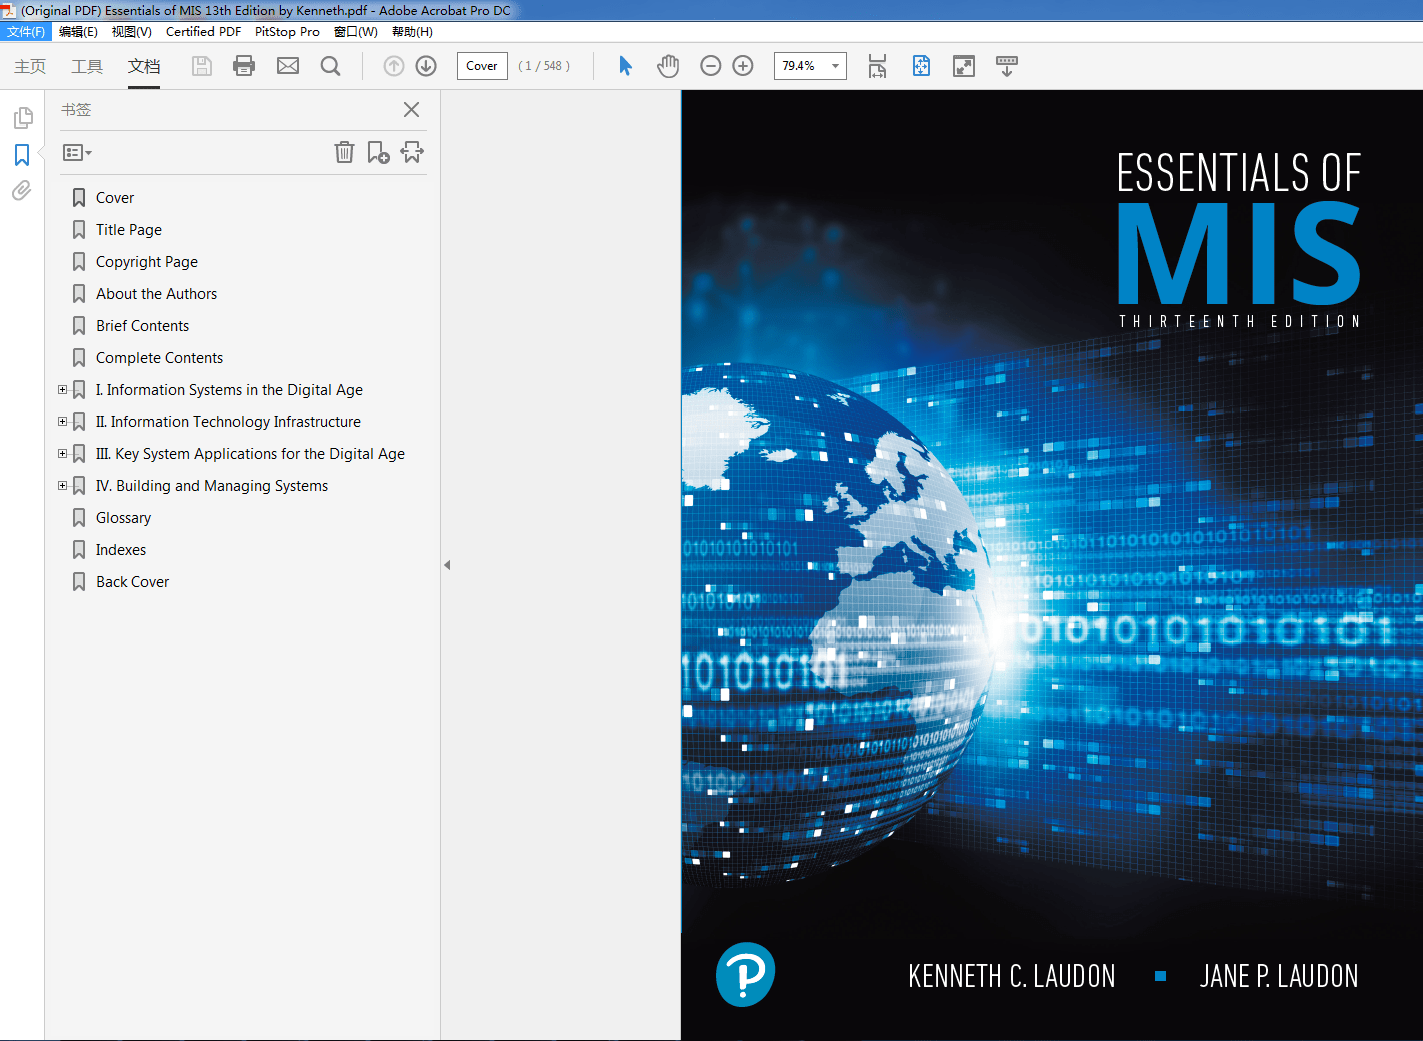
Task: Switch to the 主页 tab
Action: point(29,67)
